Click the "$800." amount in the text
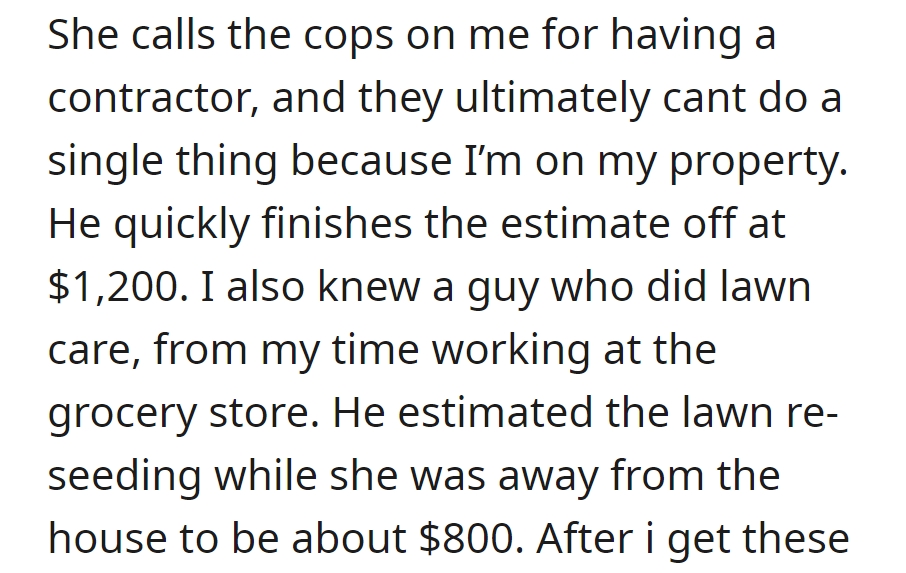Viewport: 906px width, 573px height. 471,538
